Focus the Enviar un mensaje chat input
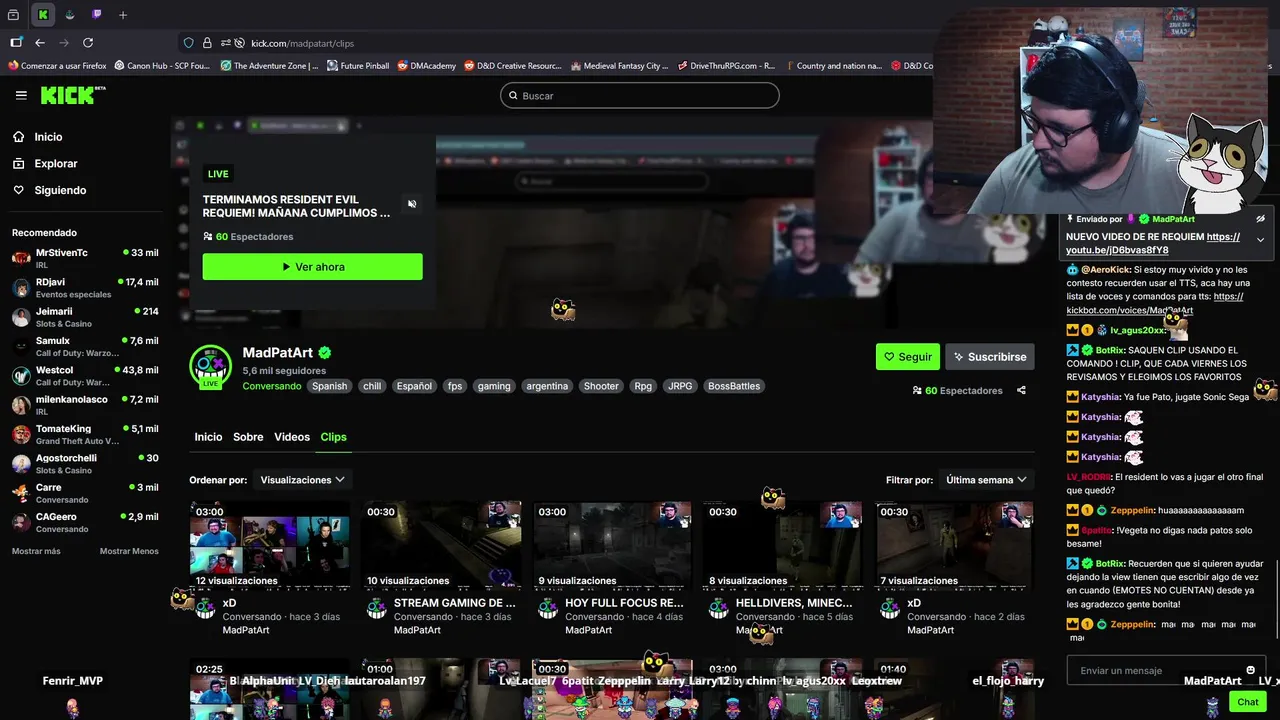This screenshot has width=1280, height=720. tap(1155, 670)
